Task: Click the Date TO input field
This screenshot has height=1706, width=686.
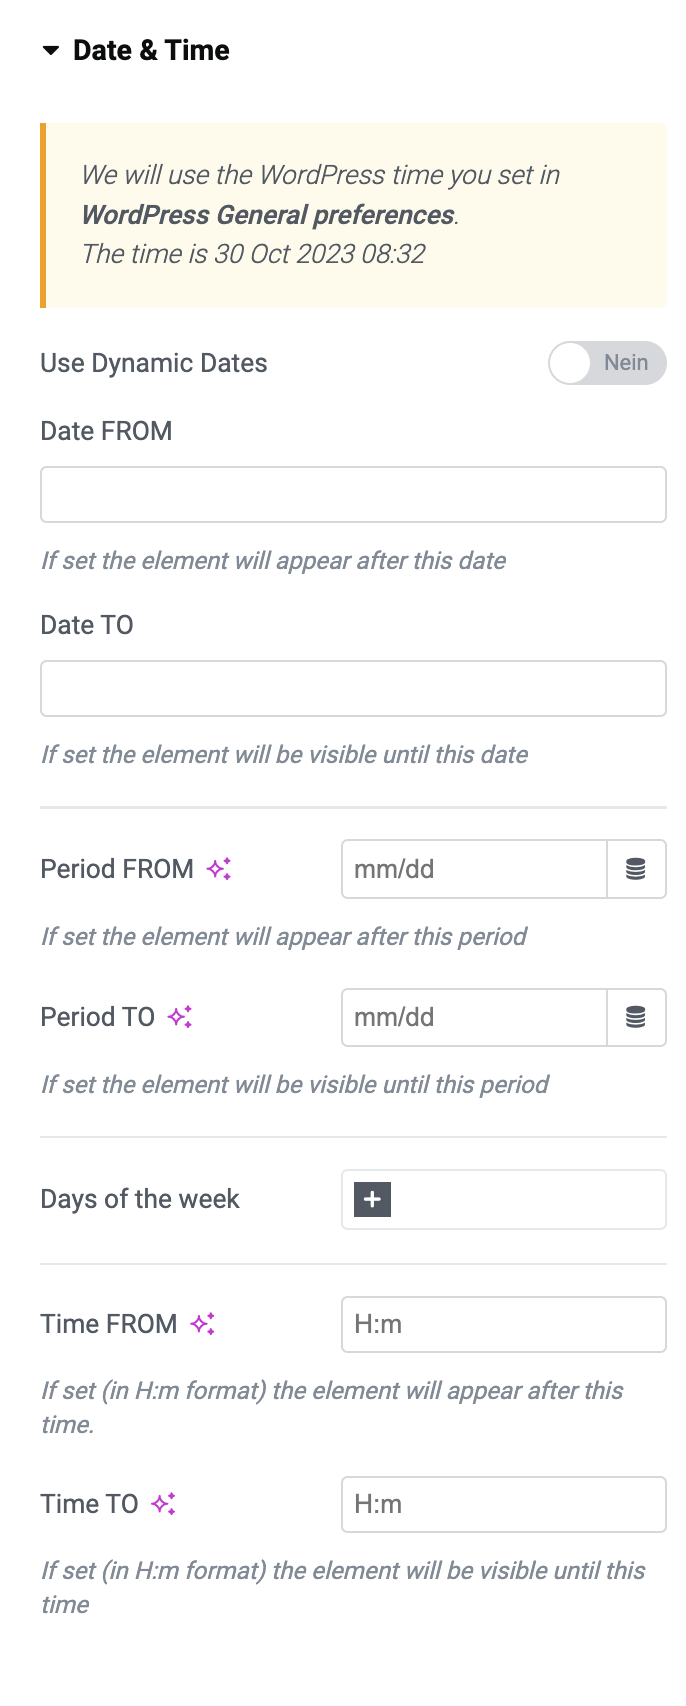Action: pos(353,688)
